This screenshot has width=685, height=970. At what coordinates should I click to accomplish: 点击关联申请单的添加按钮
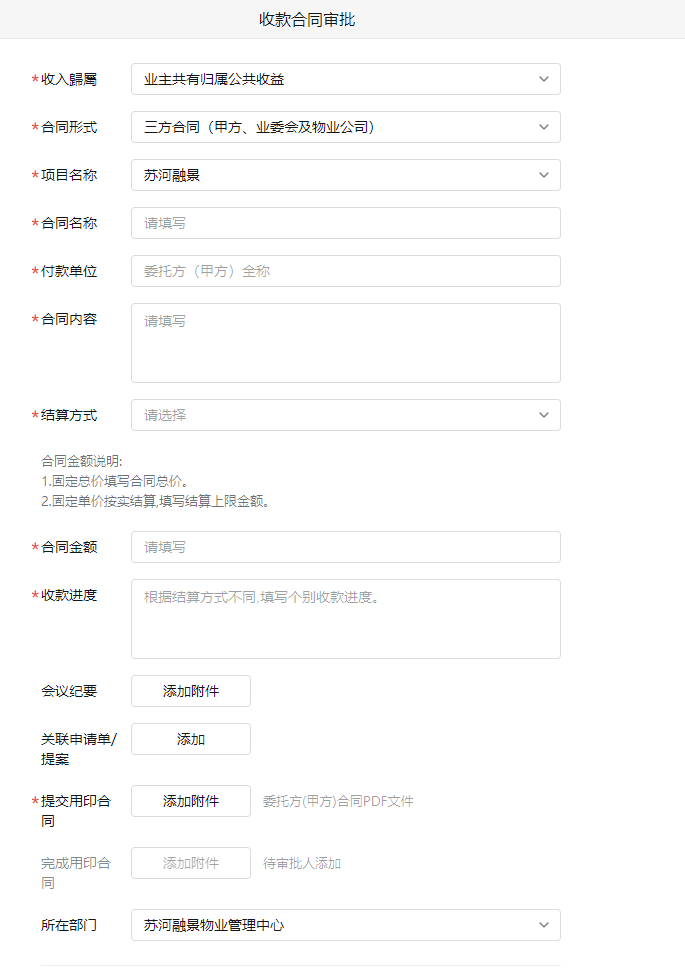point(190,739)
